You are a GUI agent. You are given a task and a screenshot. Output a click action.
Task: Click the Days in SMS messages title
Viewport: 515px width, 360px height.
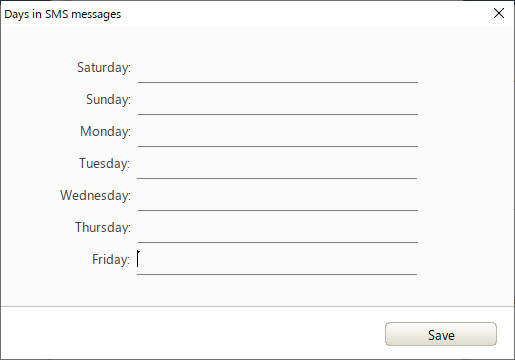(x=63, y=14)
